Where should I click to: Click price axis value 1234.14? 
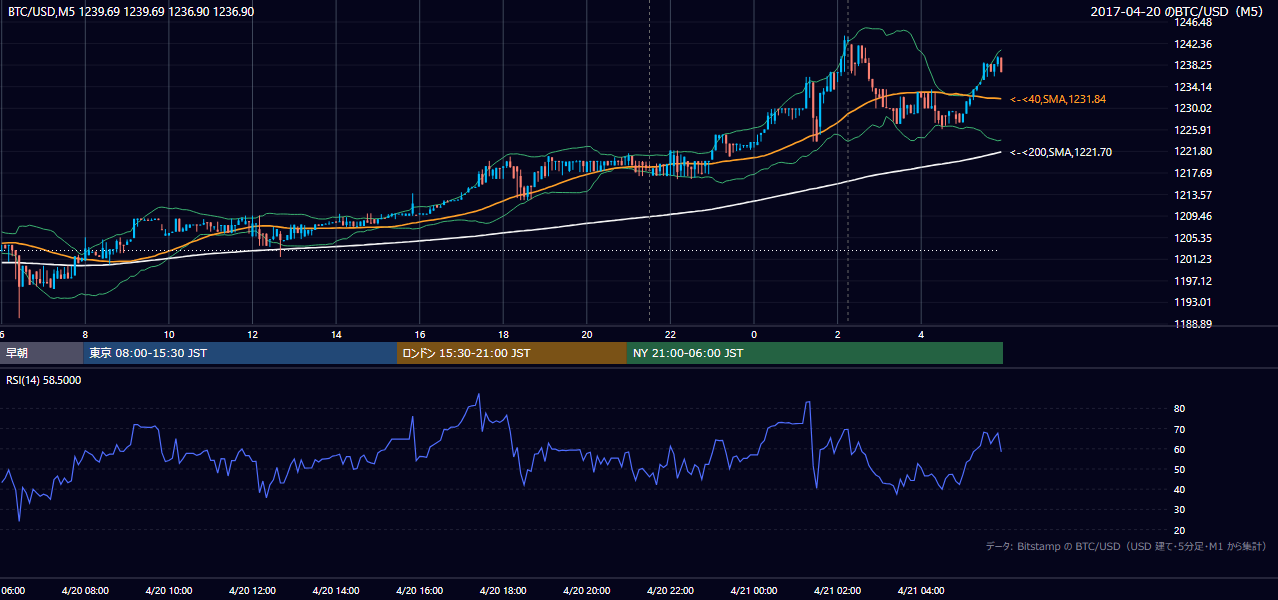point(1194,87)
